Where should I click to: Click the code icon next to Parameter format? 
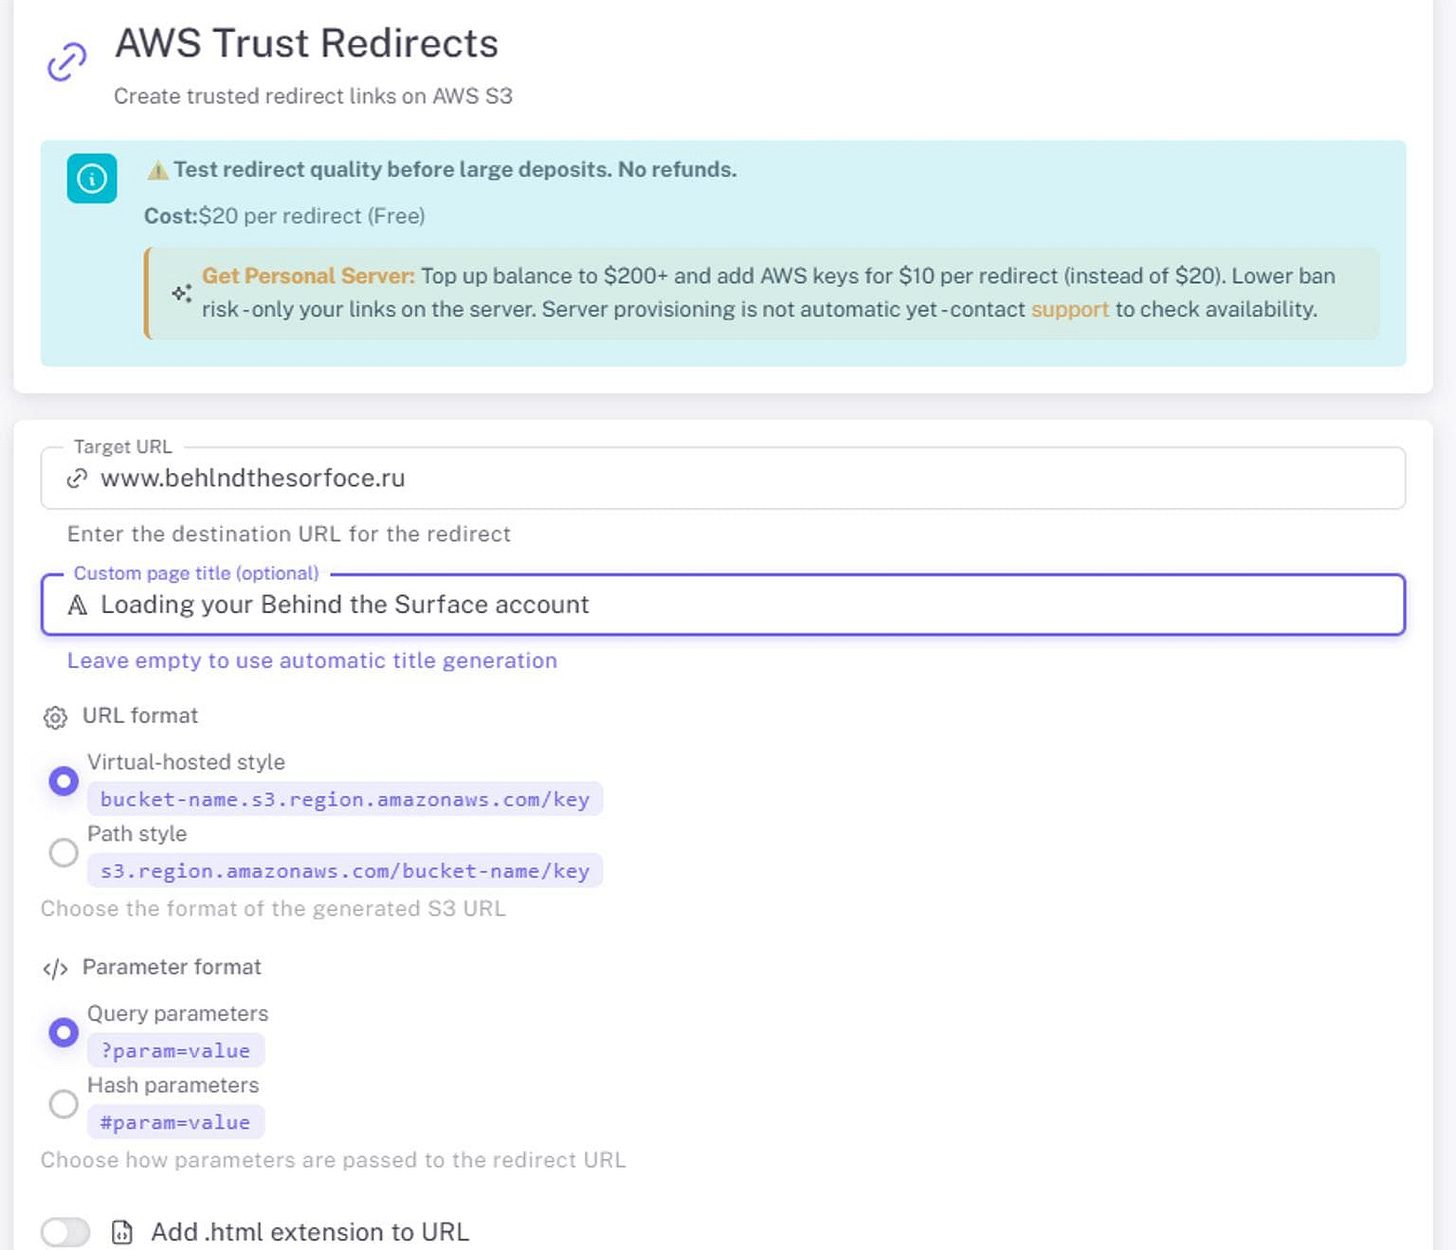point(54,967)
